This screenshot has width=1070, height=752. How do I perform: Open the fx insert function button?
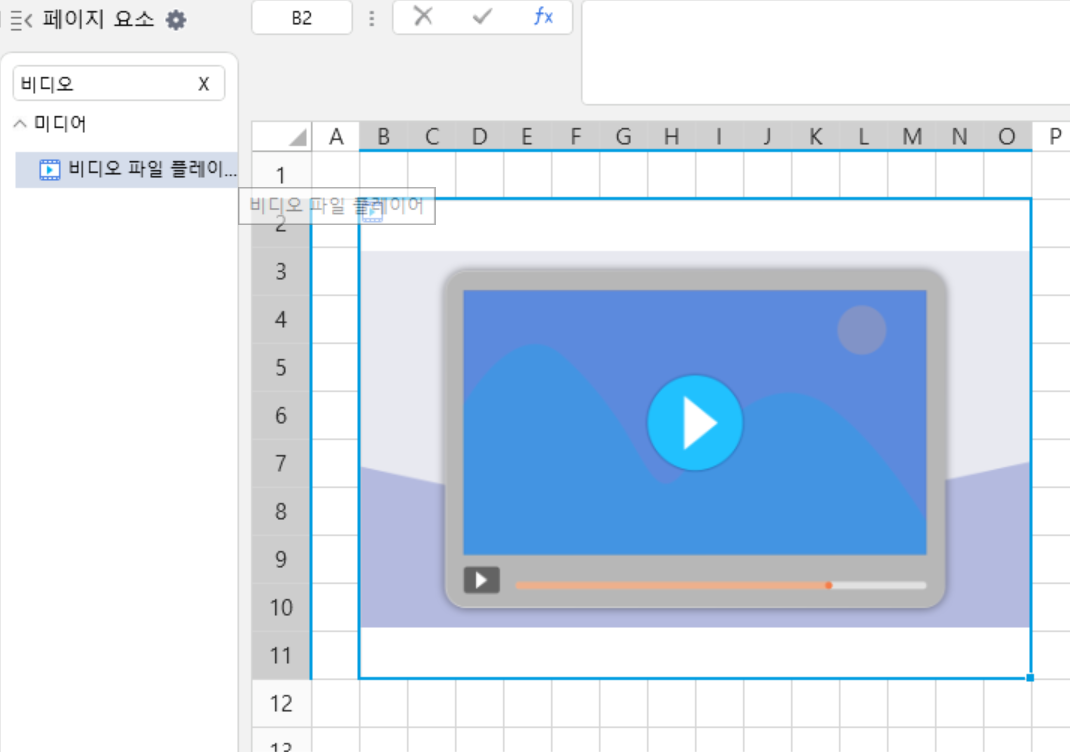pyautogui.click(x=543, y=16)
